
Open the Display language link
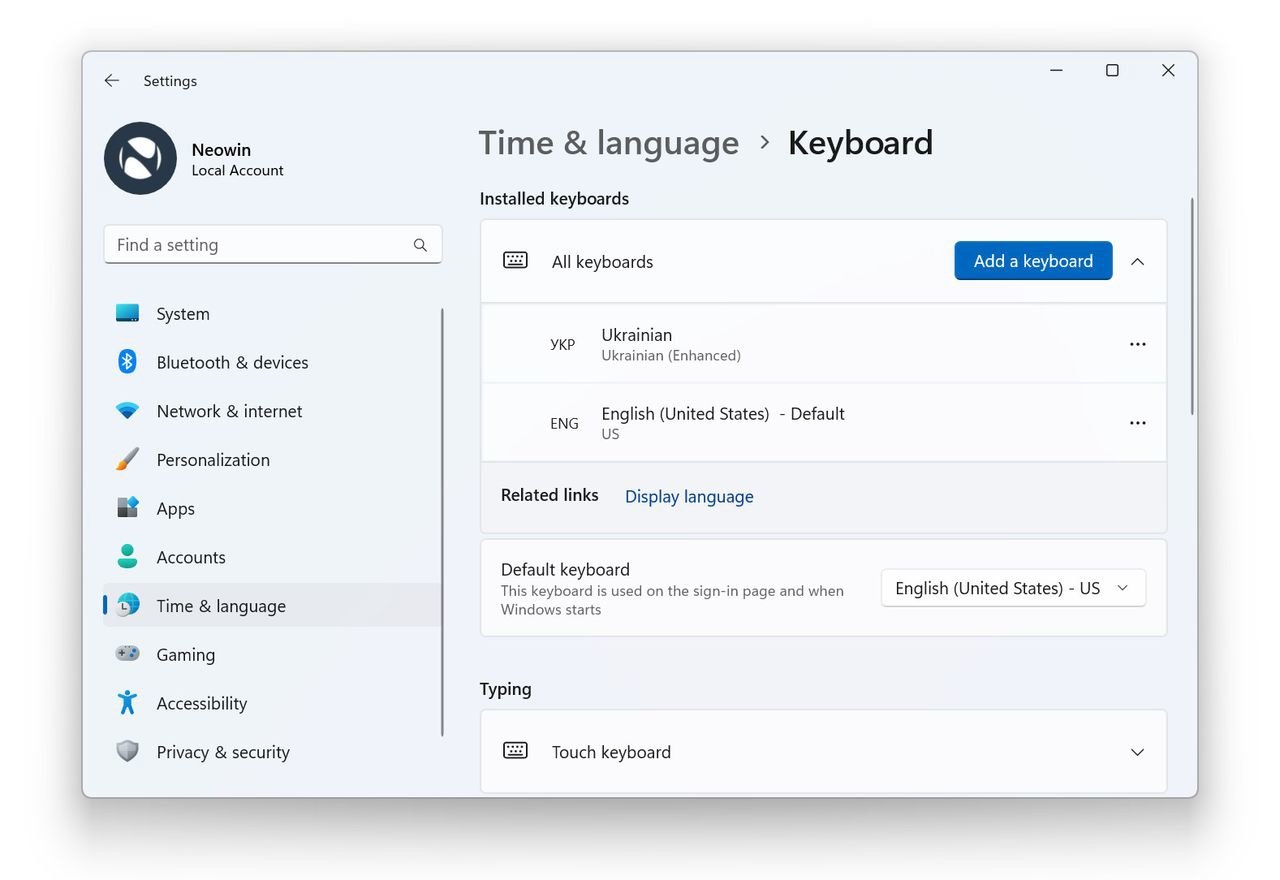click(x=689, y=497)
